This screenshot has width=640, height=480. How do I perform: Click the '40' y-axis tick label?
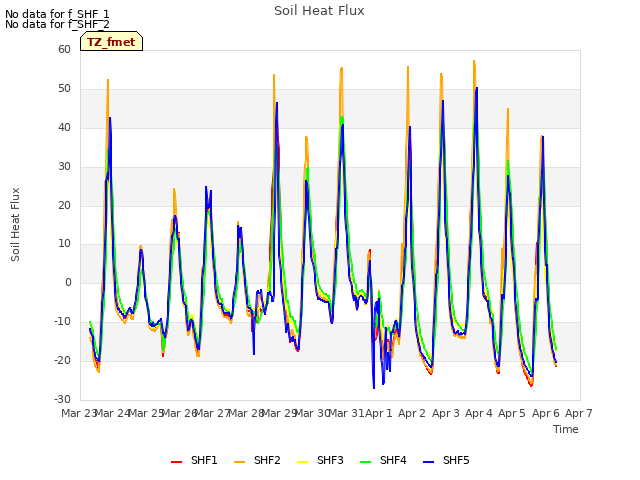pyautogui.click(x=64, y=128)
